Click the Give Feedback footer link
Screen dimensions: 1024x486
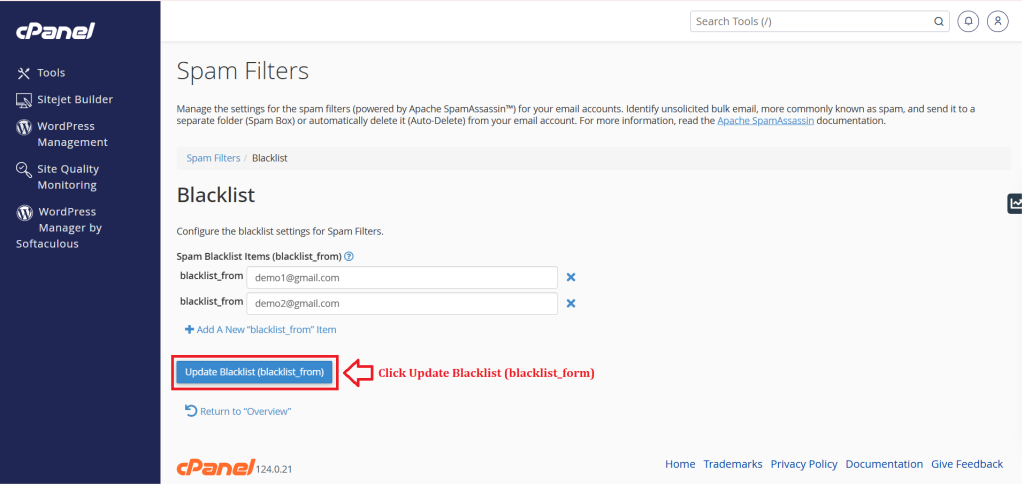coord(967,464)
